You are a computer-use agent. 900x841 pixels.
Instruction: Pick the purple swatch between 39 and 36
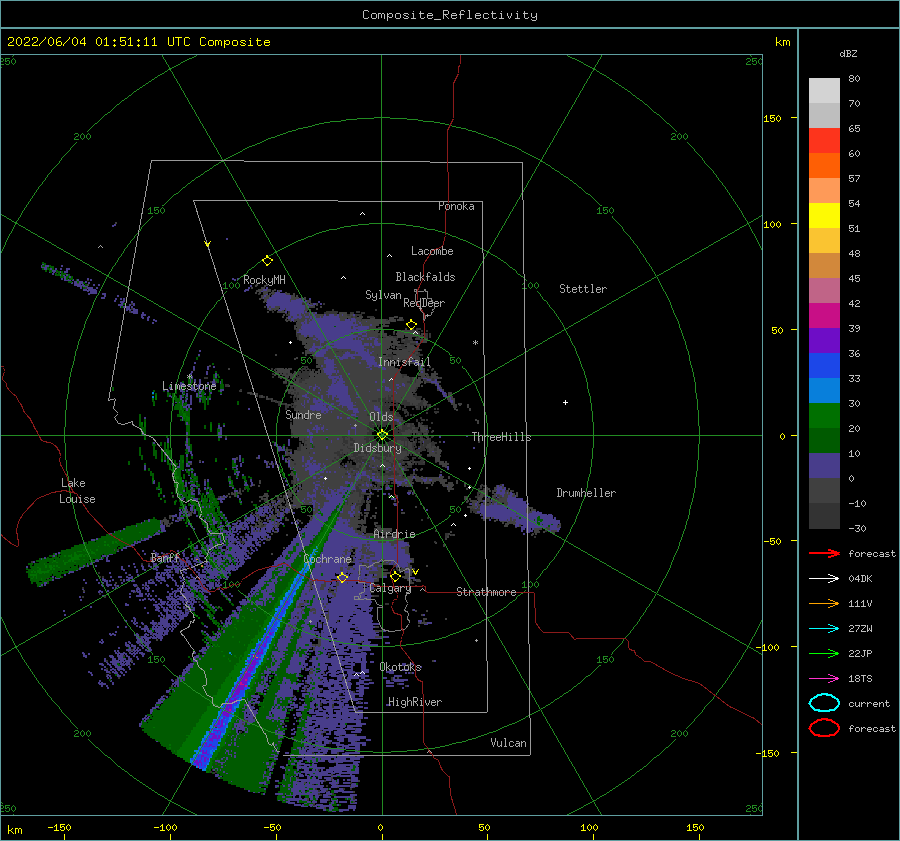(824, 340)
